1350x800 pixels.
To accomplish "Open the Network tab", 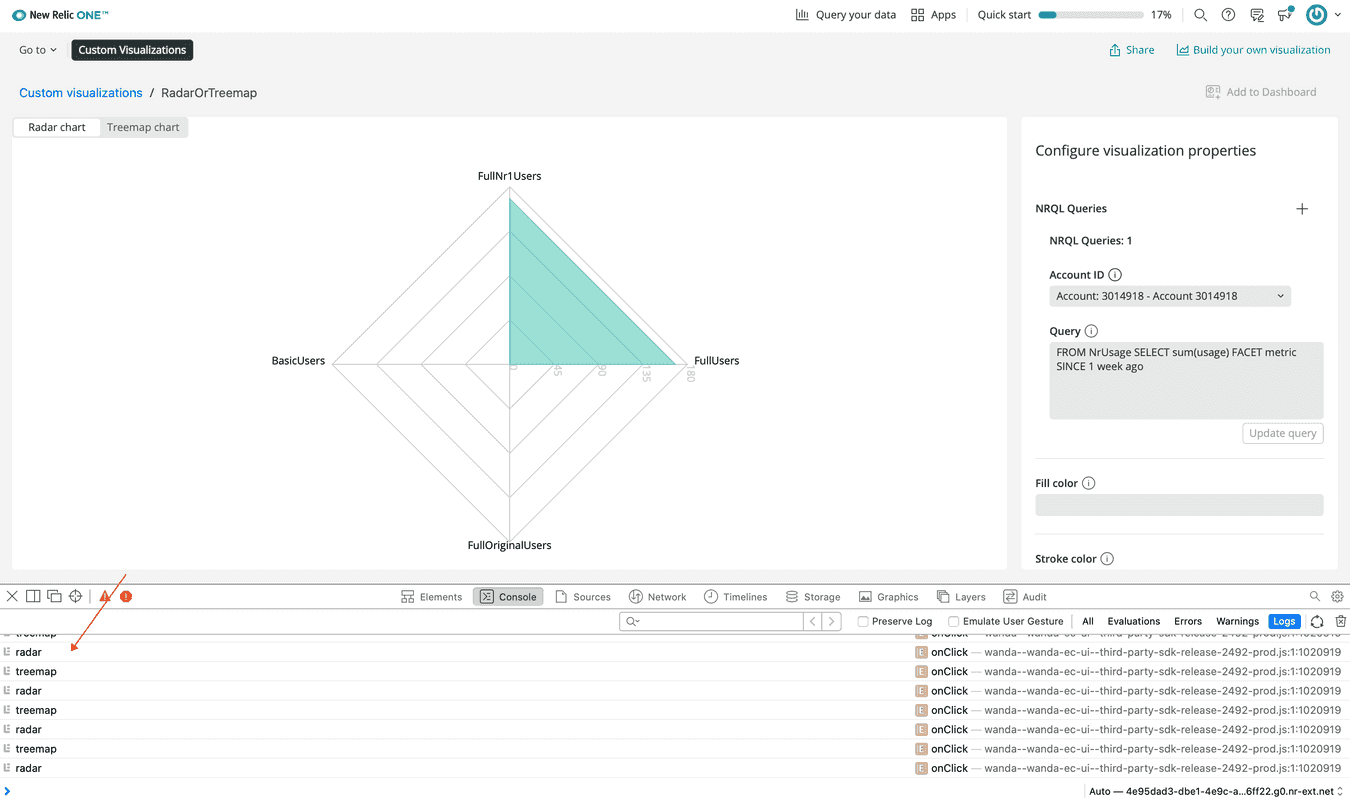I will pos(657,597).
